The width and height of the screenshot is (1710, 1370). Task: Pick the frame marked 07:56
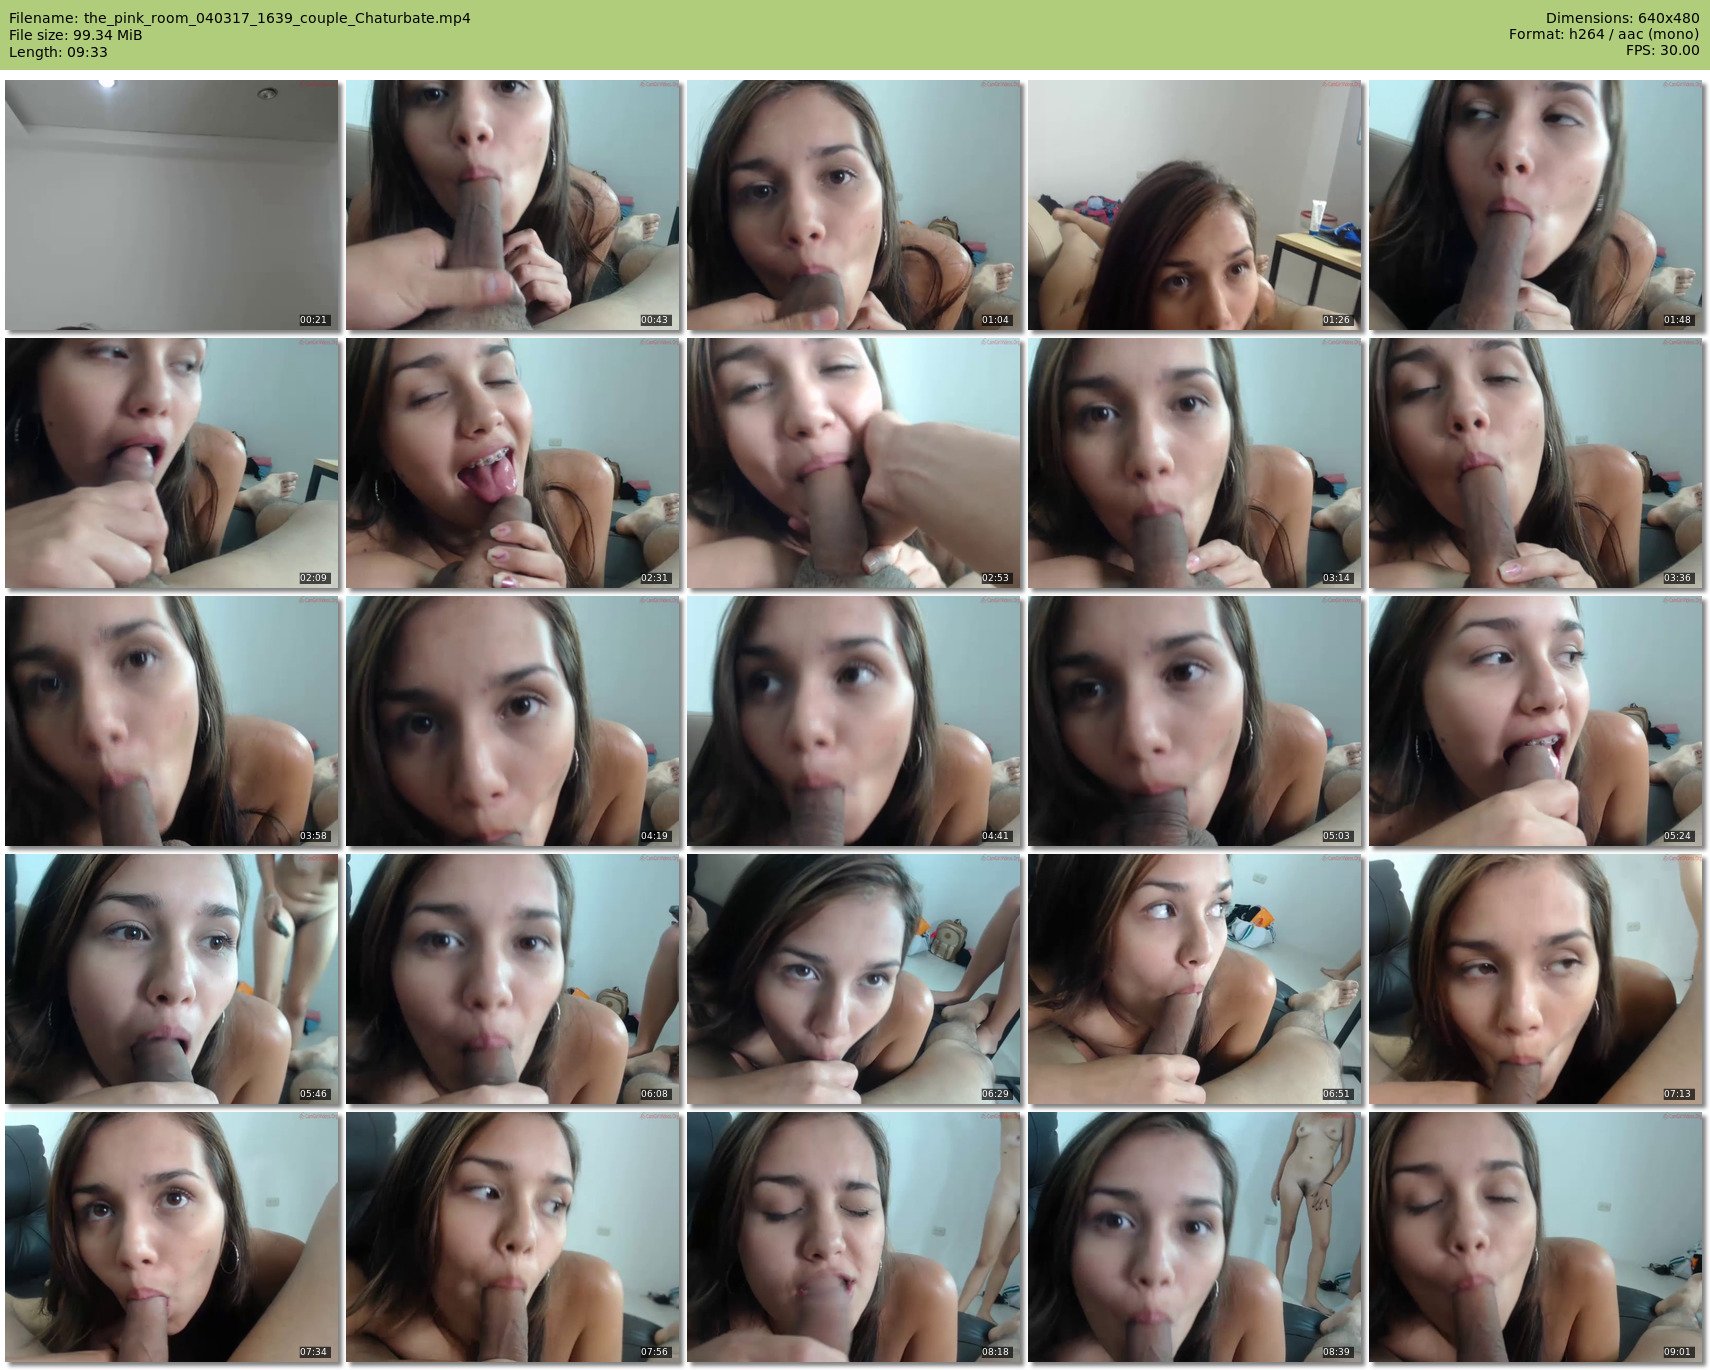click(513, 1237)
